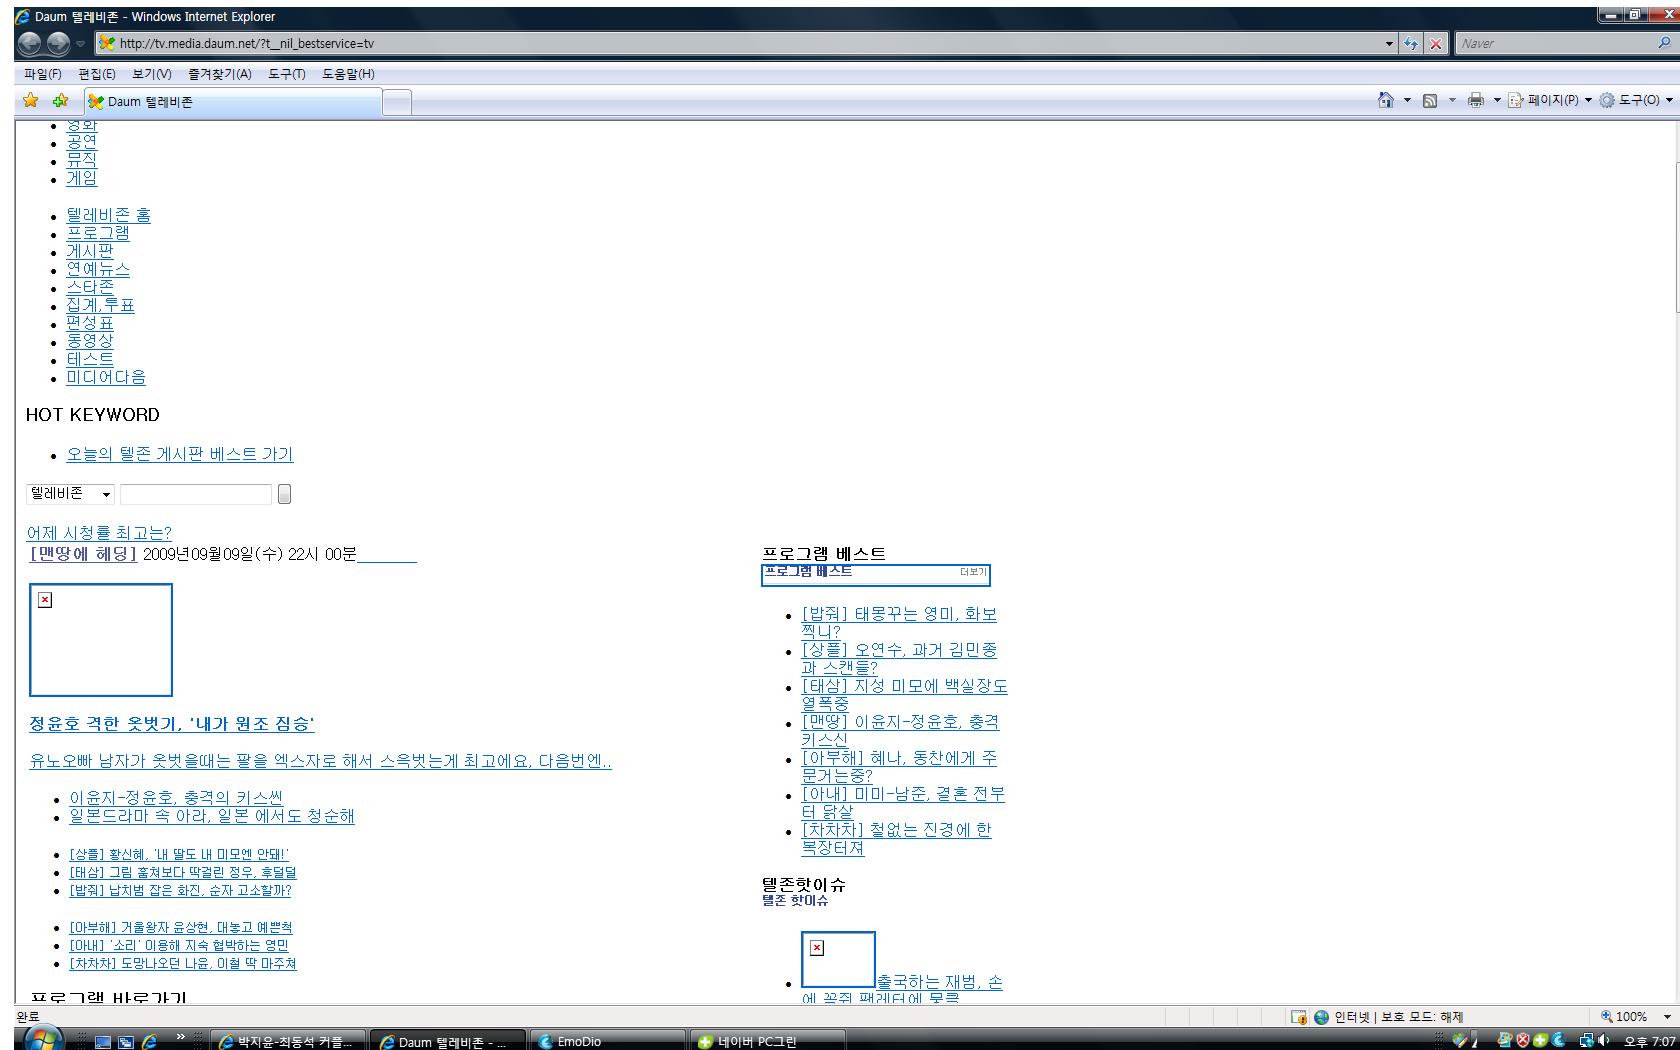Click 오늘의 텔존 게시판 베스트 가기 link
The width and height of the screenshot is (1680, 1050).
click(x=180, y=454)
